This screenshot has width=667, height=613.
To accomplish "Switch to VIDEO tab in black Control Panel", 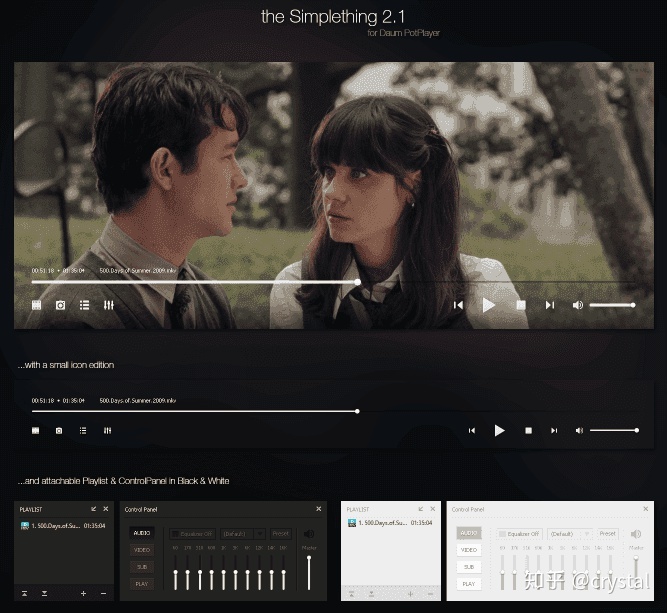I will pyautogui.click(x=142, y=550).
